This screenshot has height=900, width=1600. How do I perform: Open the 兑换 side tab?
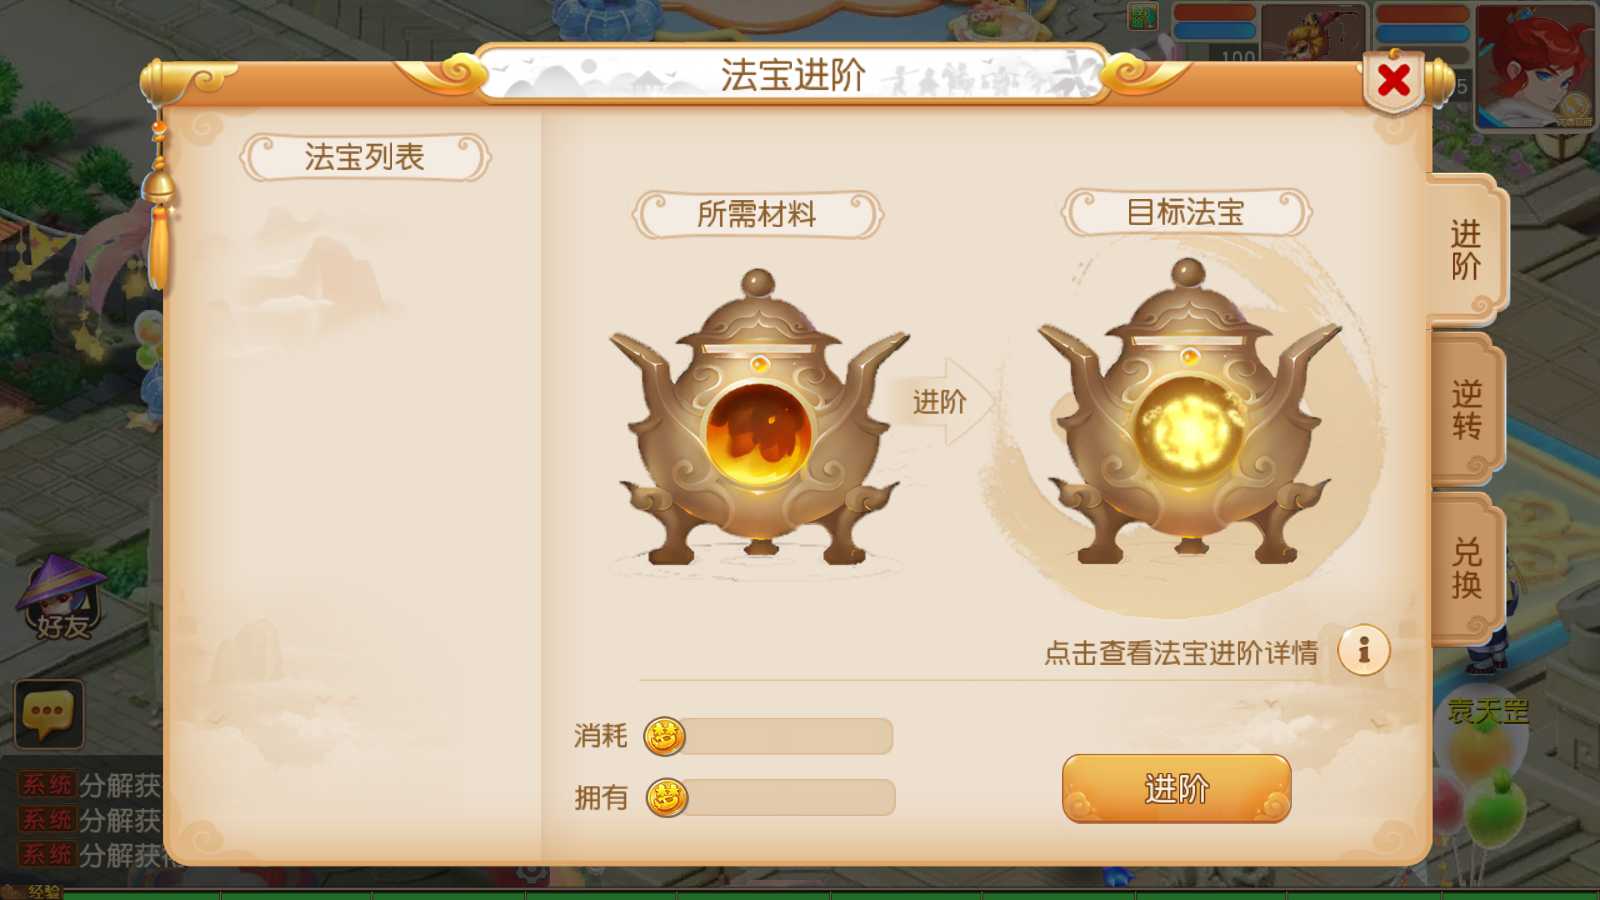[1466, 568]
